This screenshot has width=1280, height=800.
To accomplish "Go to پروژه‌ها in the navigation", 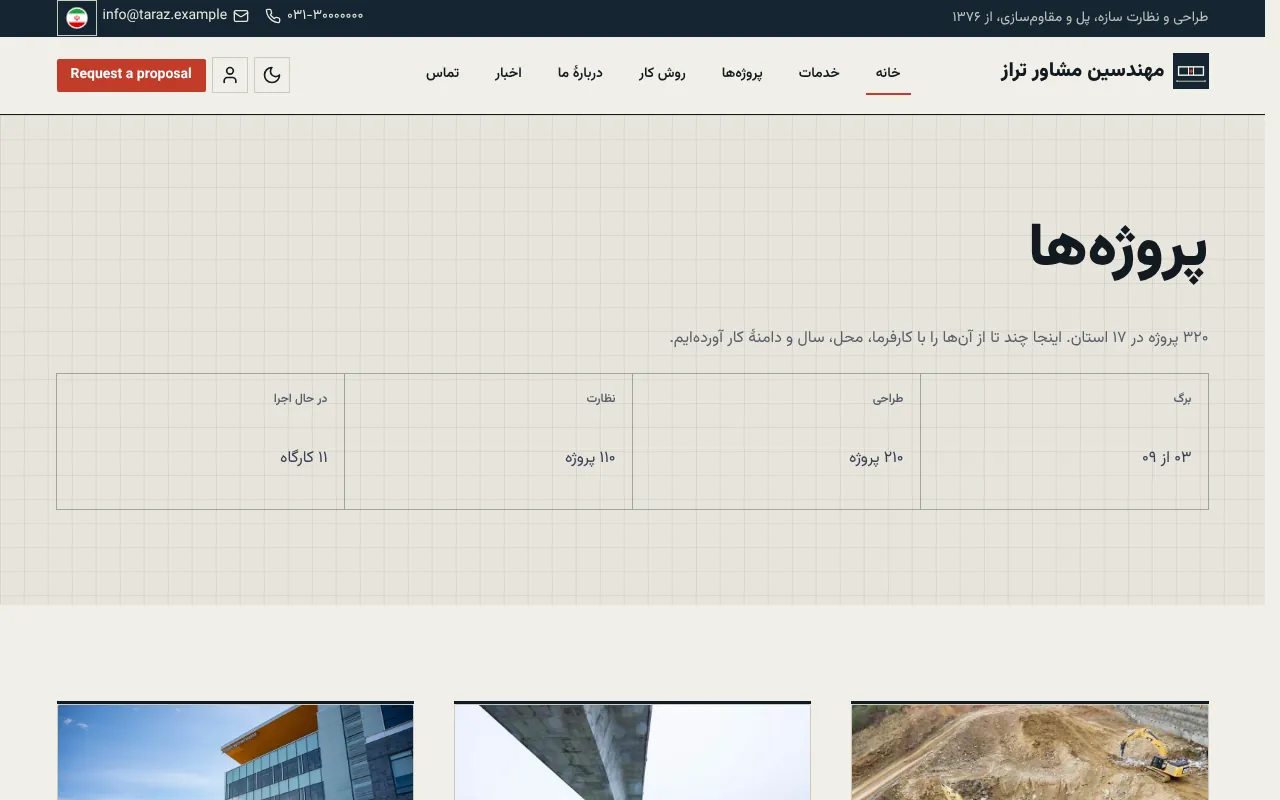I will 742,73.
